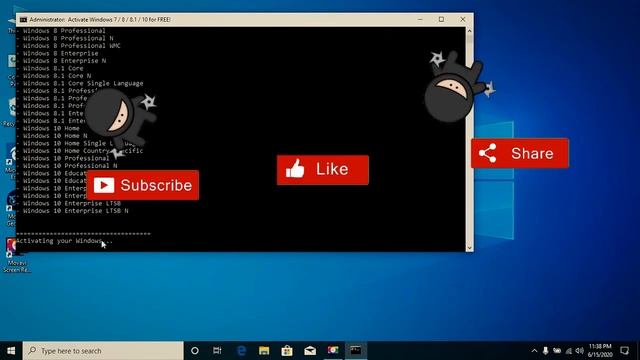Open the clock showing 11:38 PM

pos(600,351)
